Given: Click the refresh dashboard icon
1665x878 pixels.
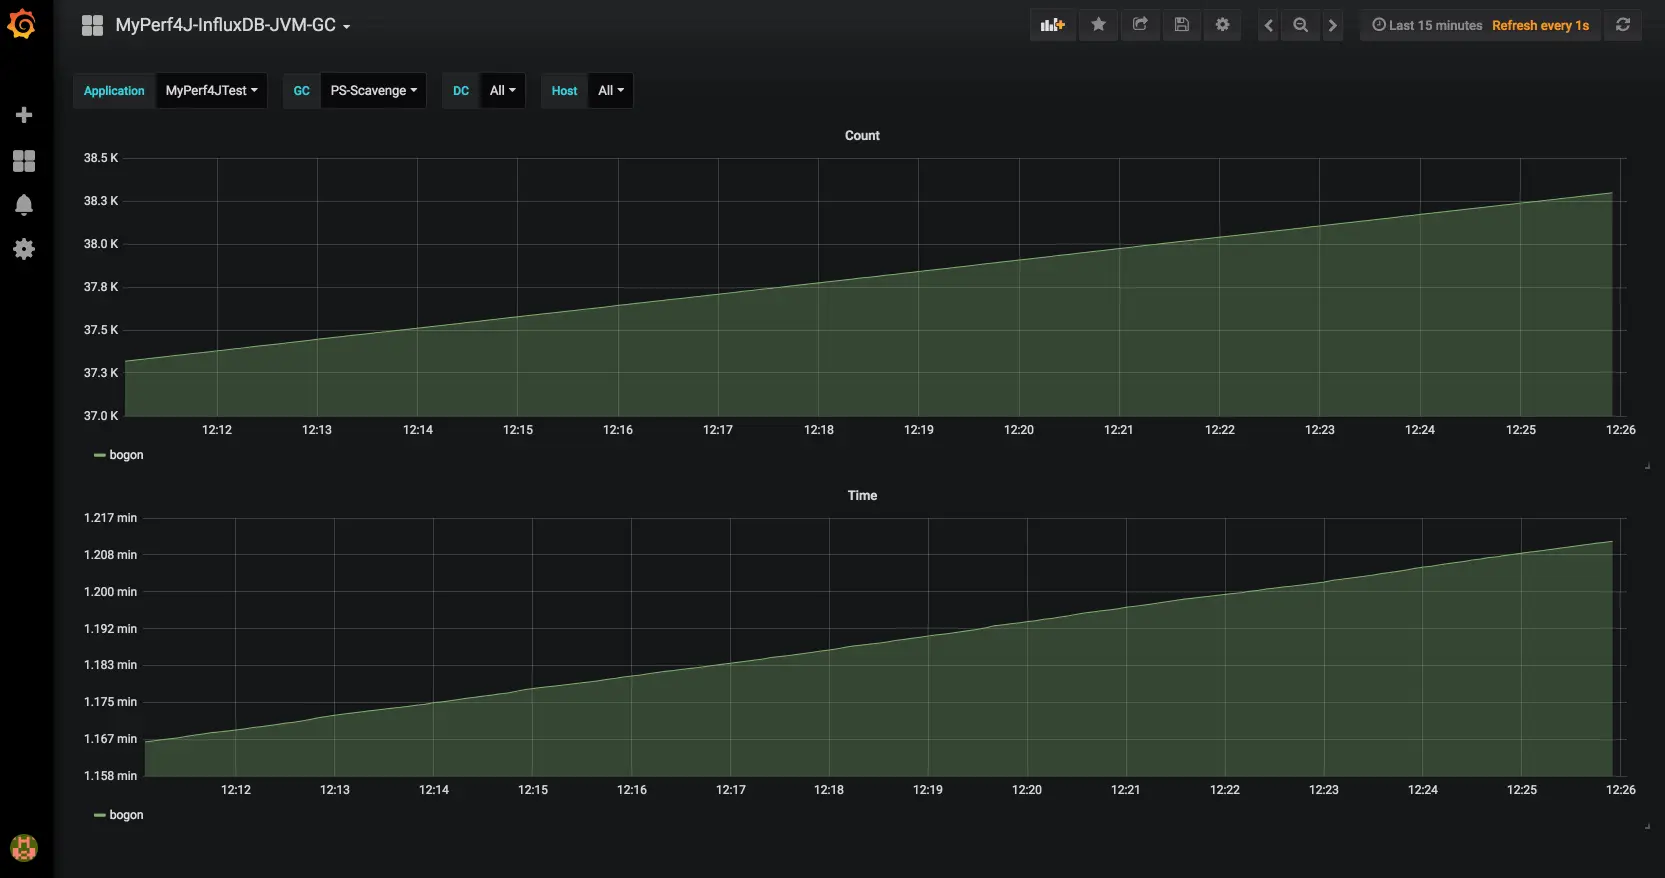Looking at the screenshot, I should (1623, 25).
